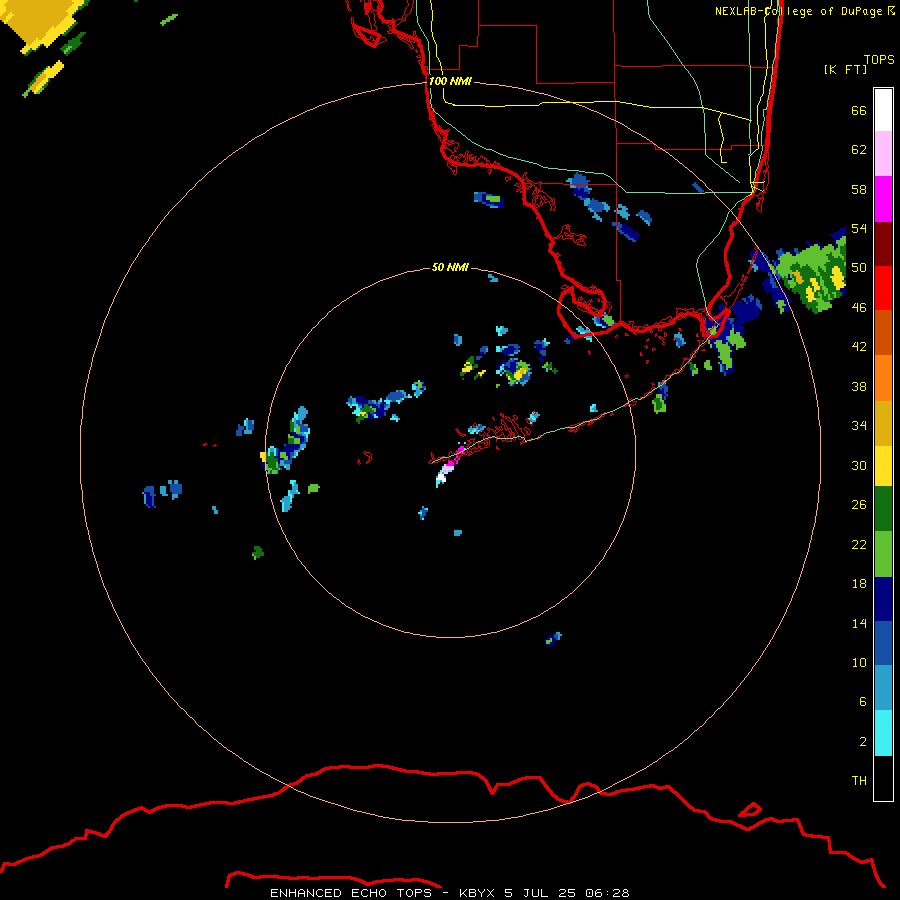Click the "2" legend value
This screenshot has width=900, height=900.
(x=863, y=742)
